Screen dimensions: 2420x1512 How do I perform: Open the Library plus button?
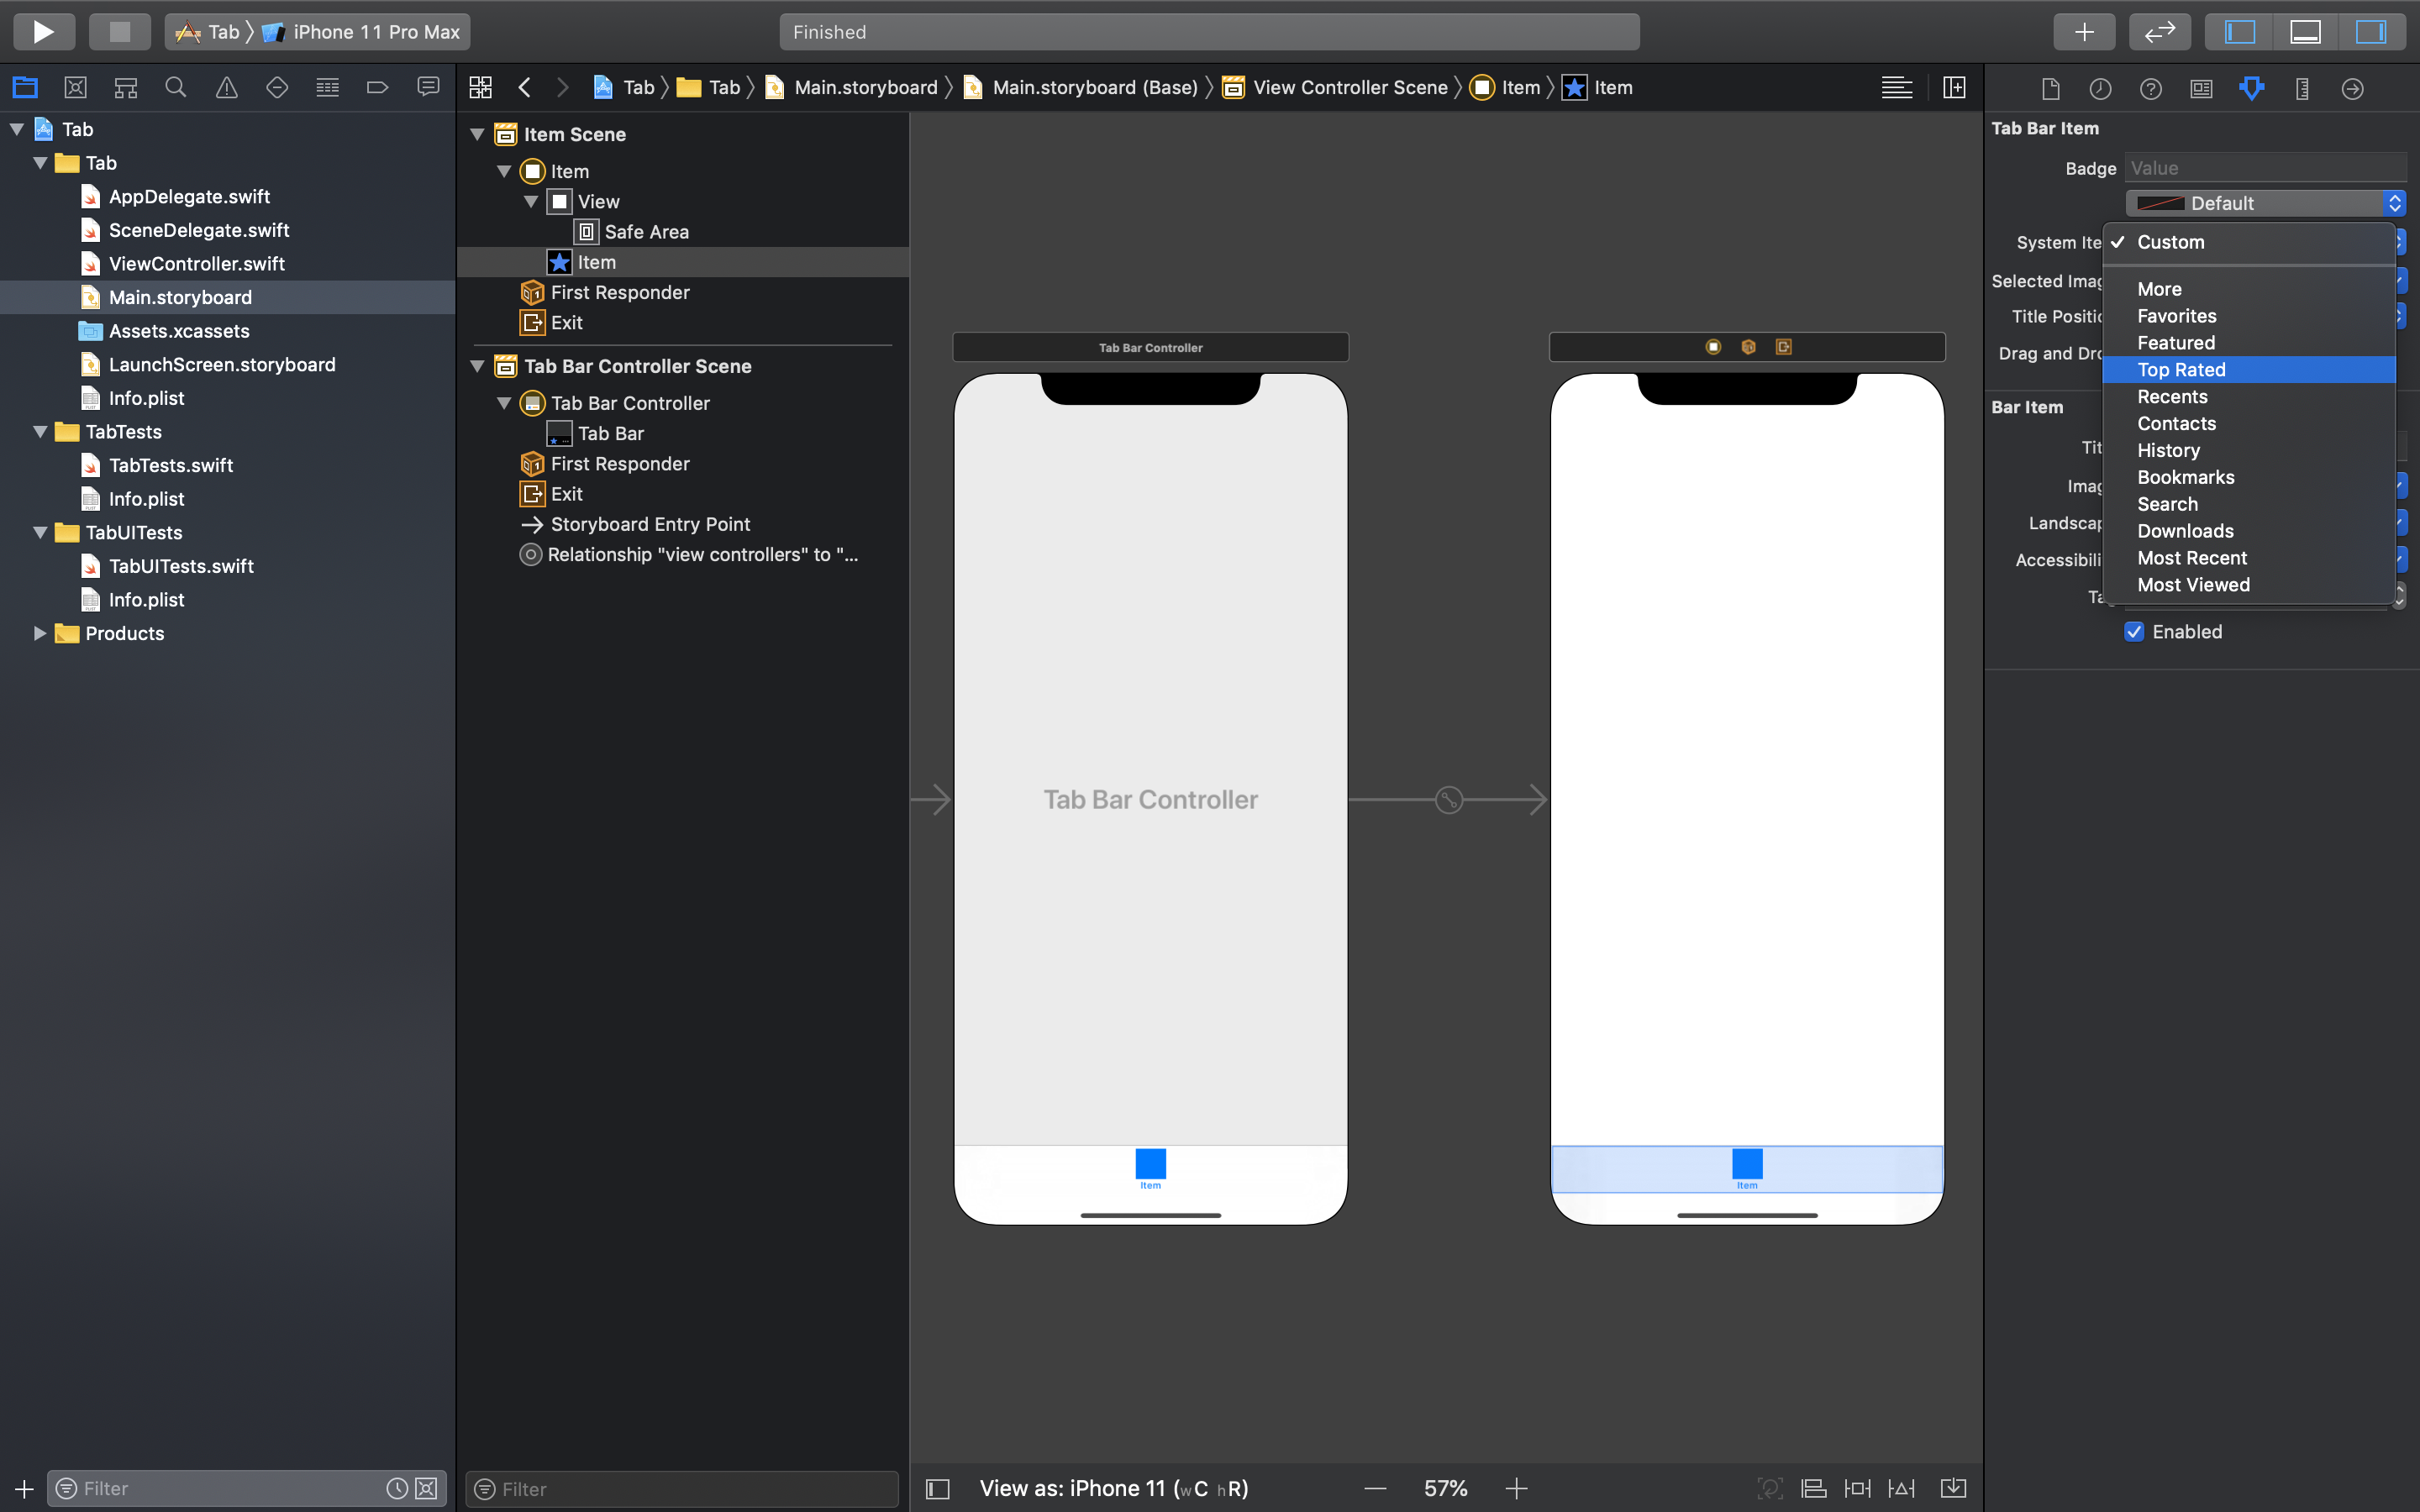click(2083, 31)
